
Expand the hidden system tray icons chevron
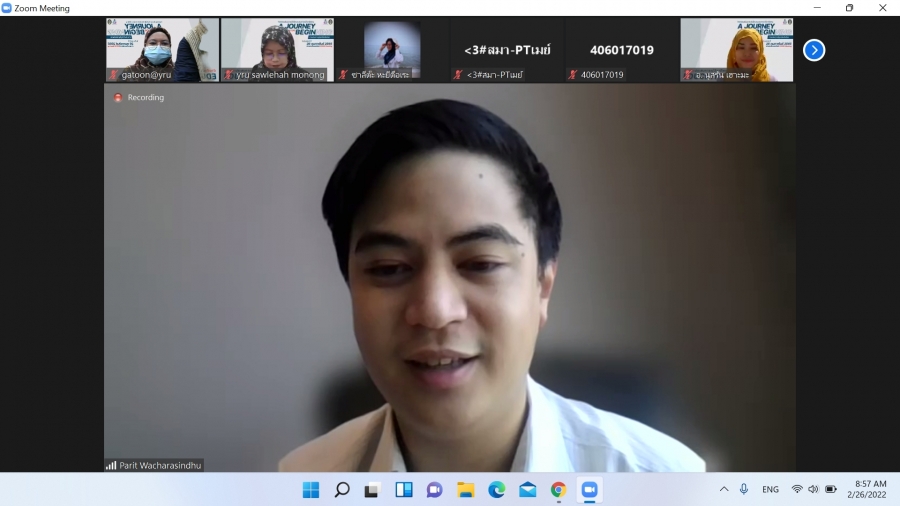click(x=724, y=489)
